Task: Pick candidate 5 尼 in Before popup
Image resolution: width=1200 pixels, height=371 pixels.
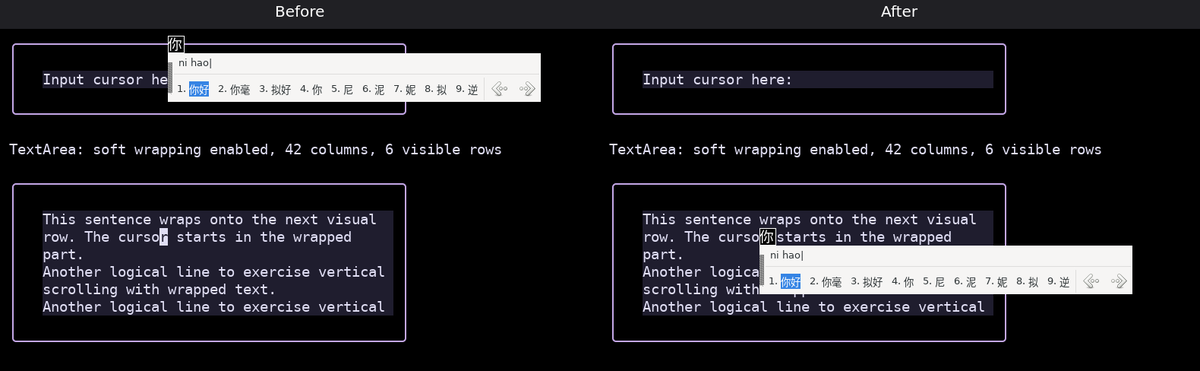Action: pyautogui.click(x=342, y=89)
